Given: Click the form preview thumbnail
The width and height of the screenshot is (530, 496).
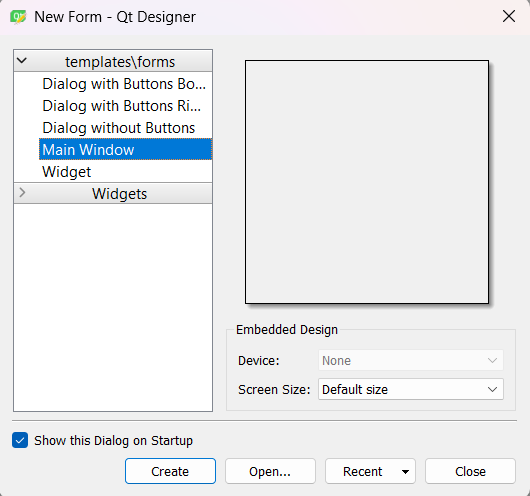Looking at the screenshot, I should point(367,182).
